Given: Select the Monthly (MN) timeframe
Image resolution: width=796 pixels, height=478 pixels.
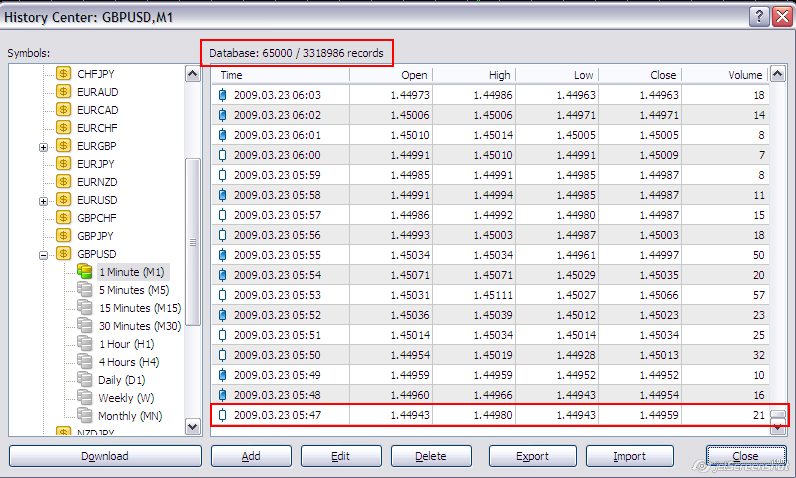Looking at the screenshot, I should coord(130,416).
